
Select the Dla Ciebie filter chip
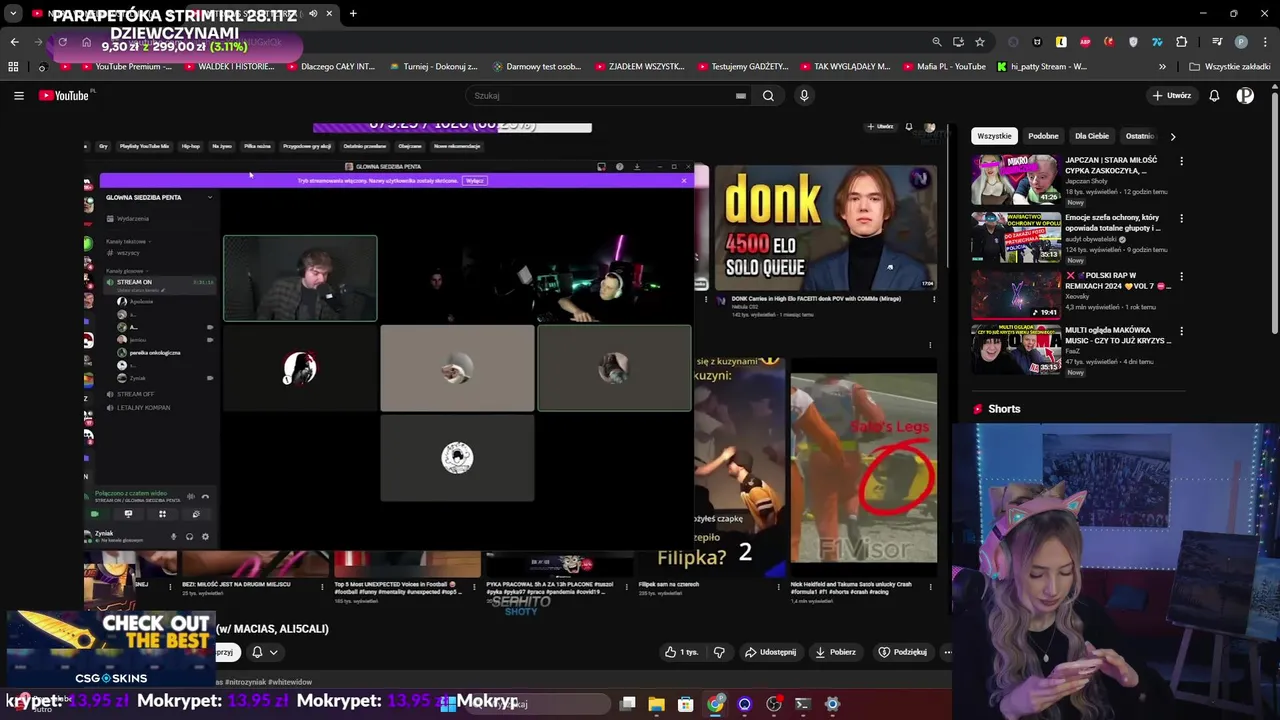[1092, 136]
